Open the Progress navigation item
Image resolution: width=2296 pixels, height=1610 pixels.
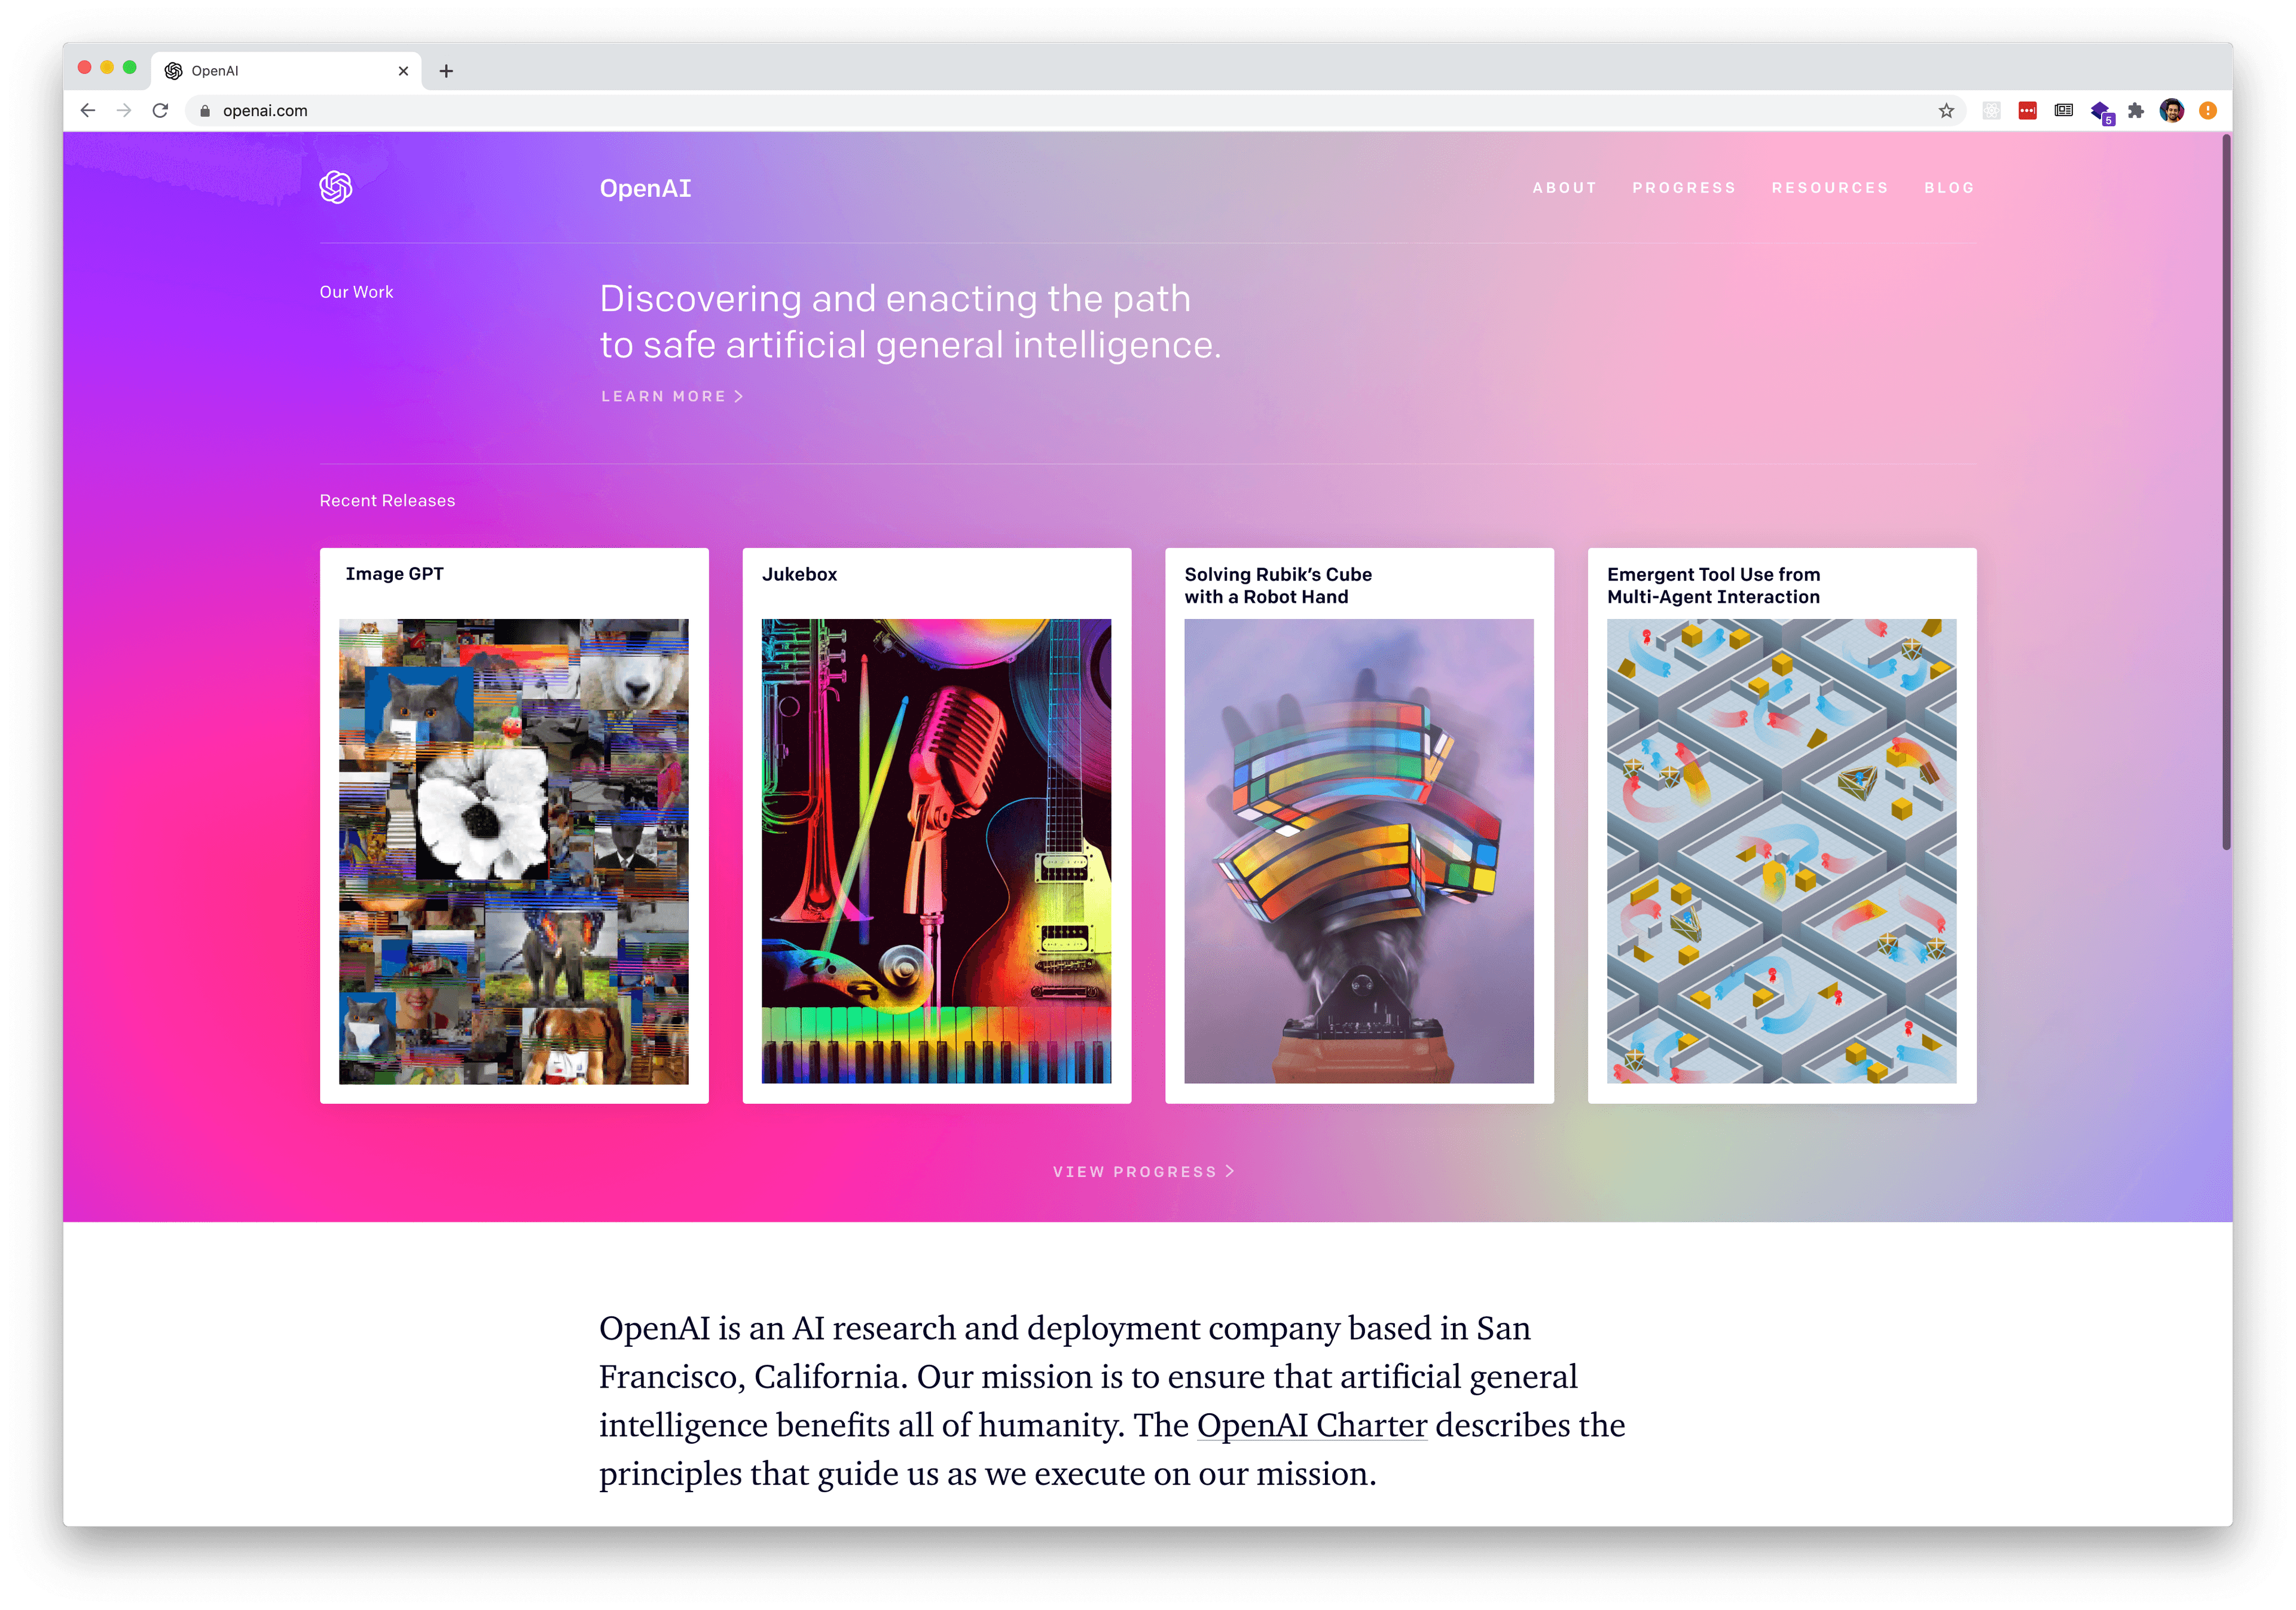(x=1684, y=188)
